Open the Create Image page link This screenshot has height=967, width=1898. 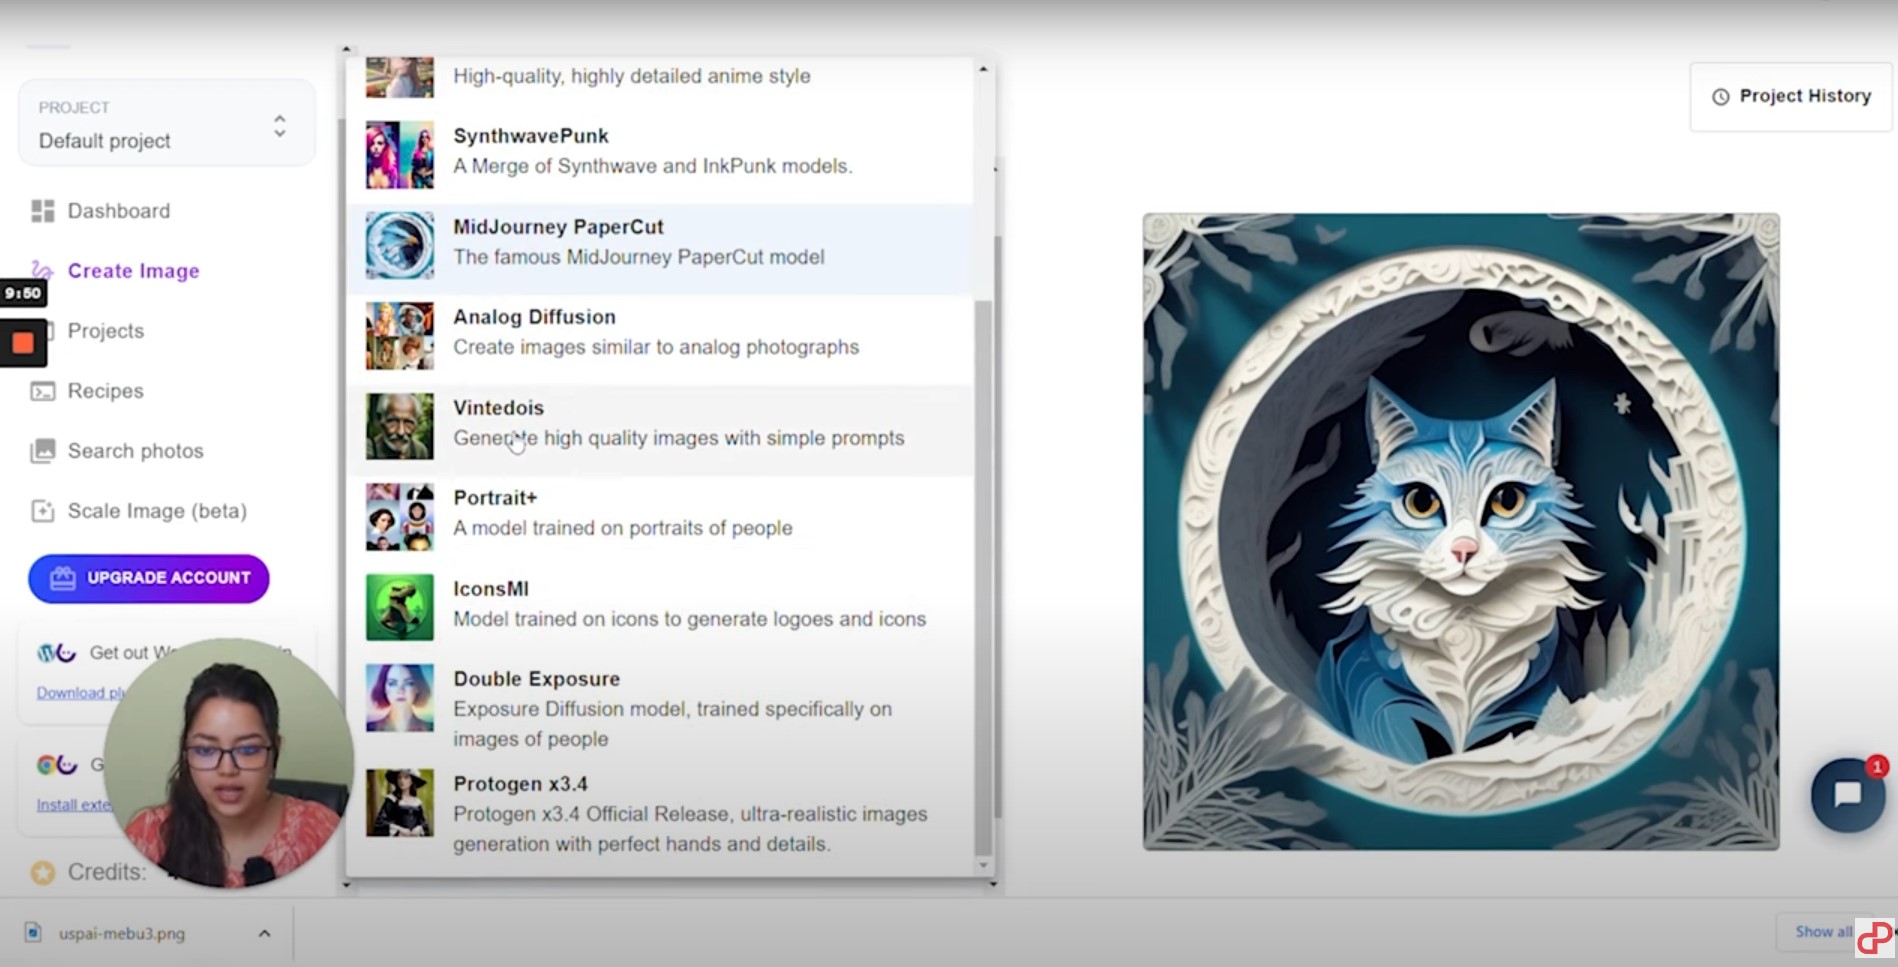coord(133,271)
